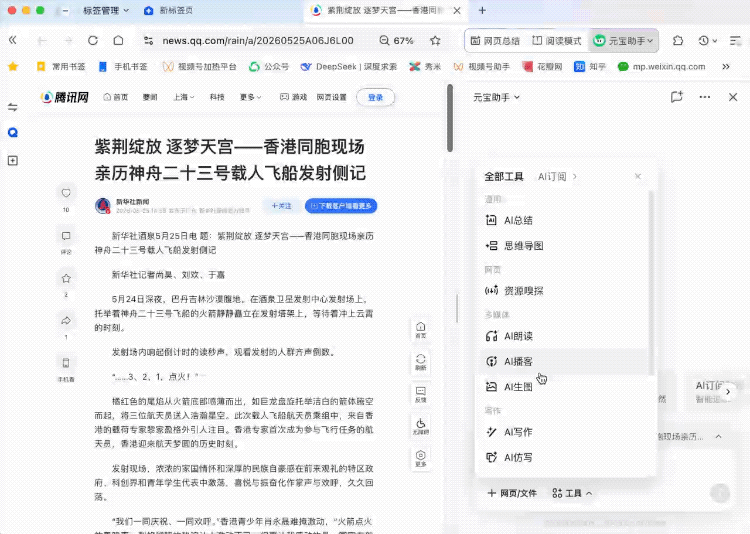Open 视频号加热平台 bookmark
Image resolution: width=750 pixels, height=534 pixels.
(199, 67)
